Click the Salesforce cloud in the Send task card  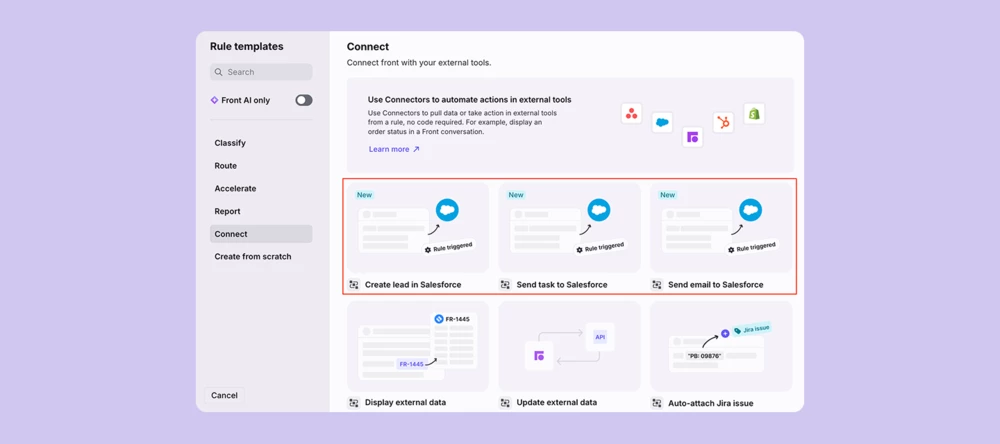coord(599,210)
